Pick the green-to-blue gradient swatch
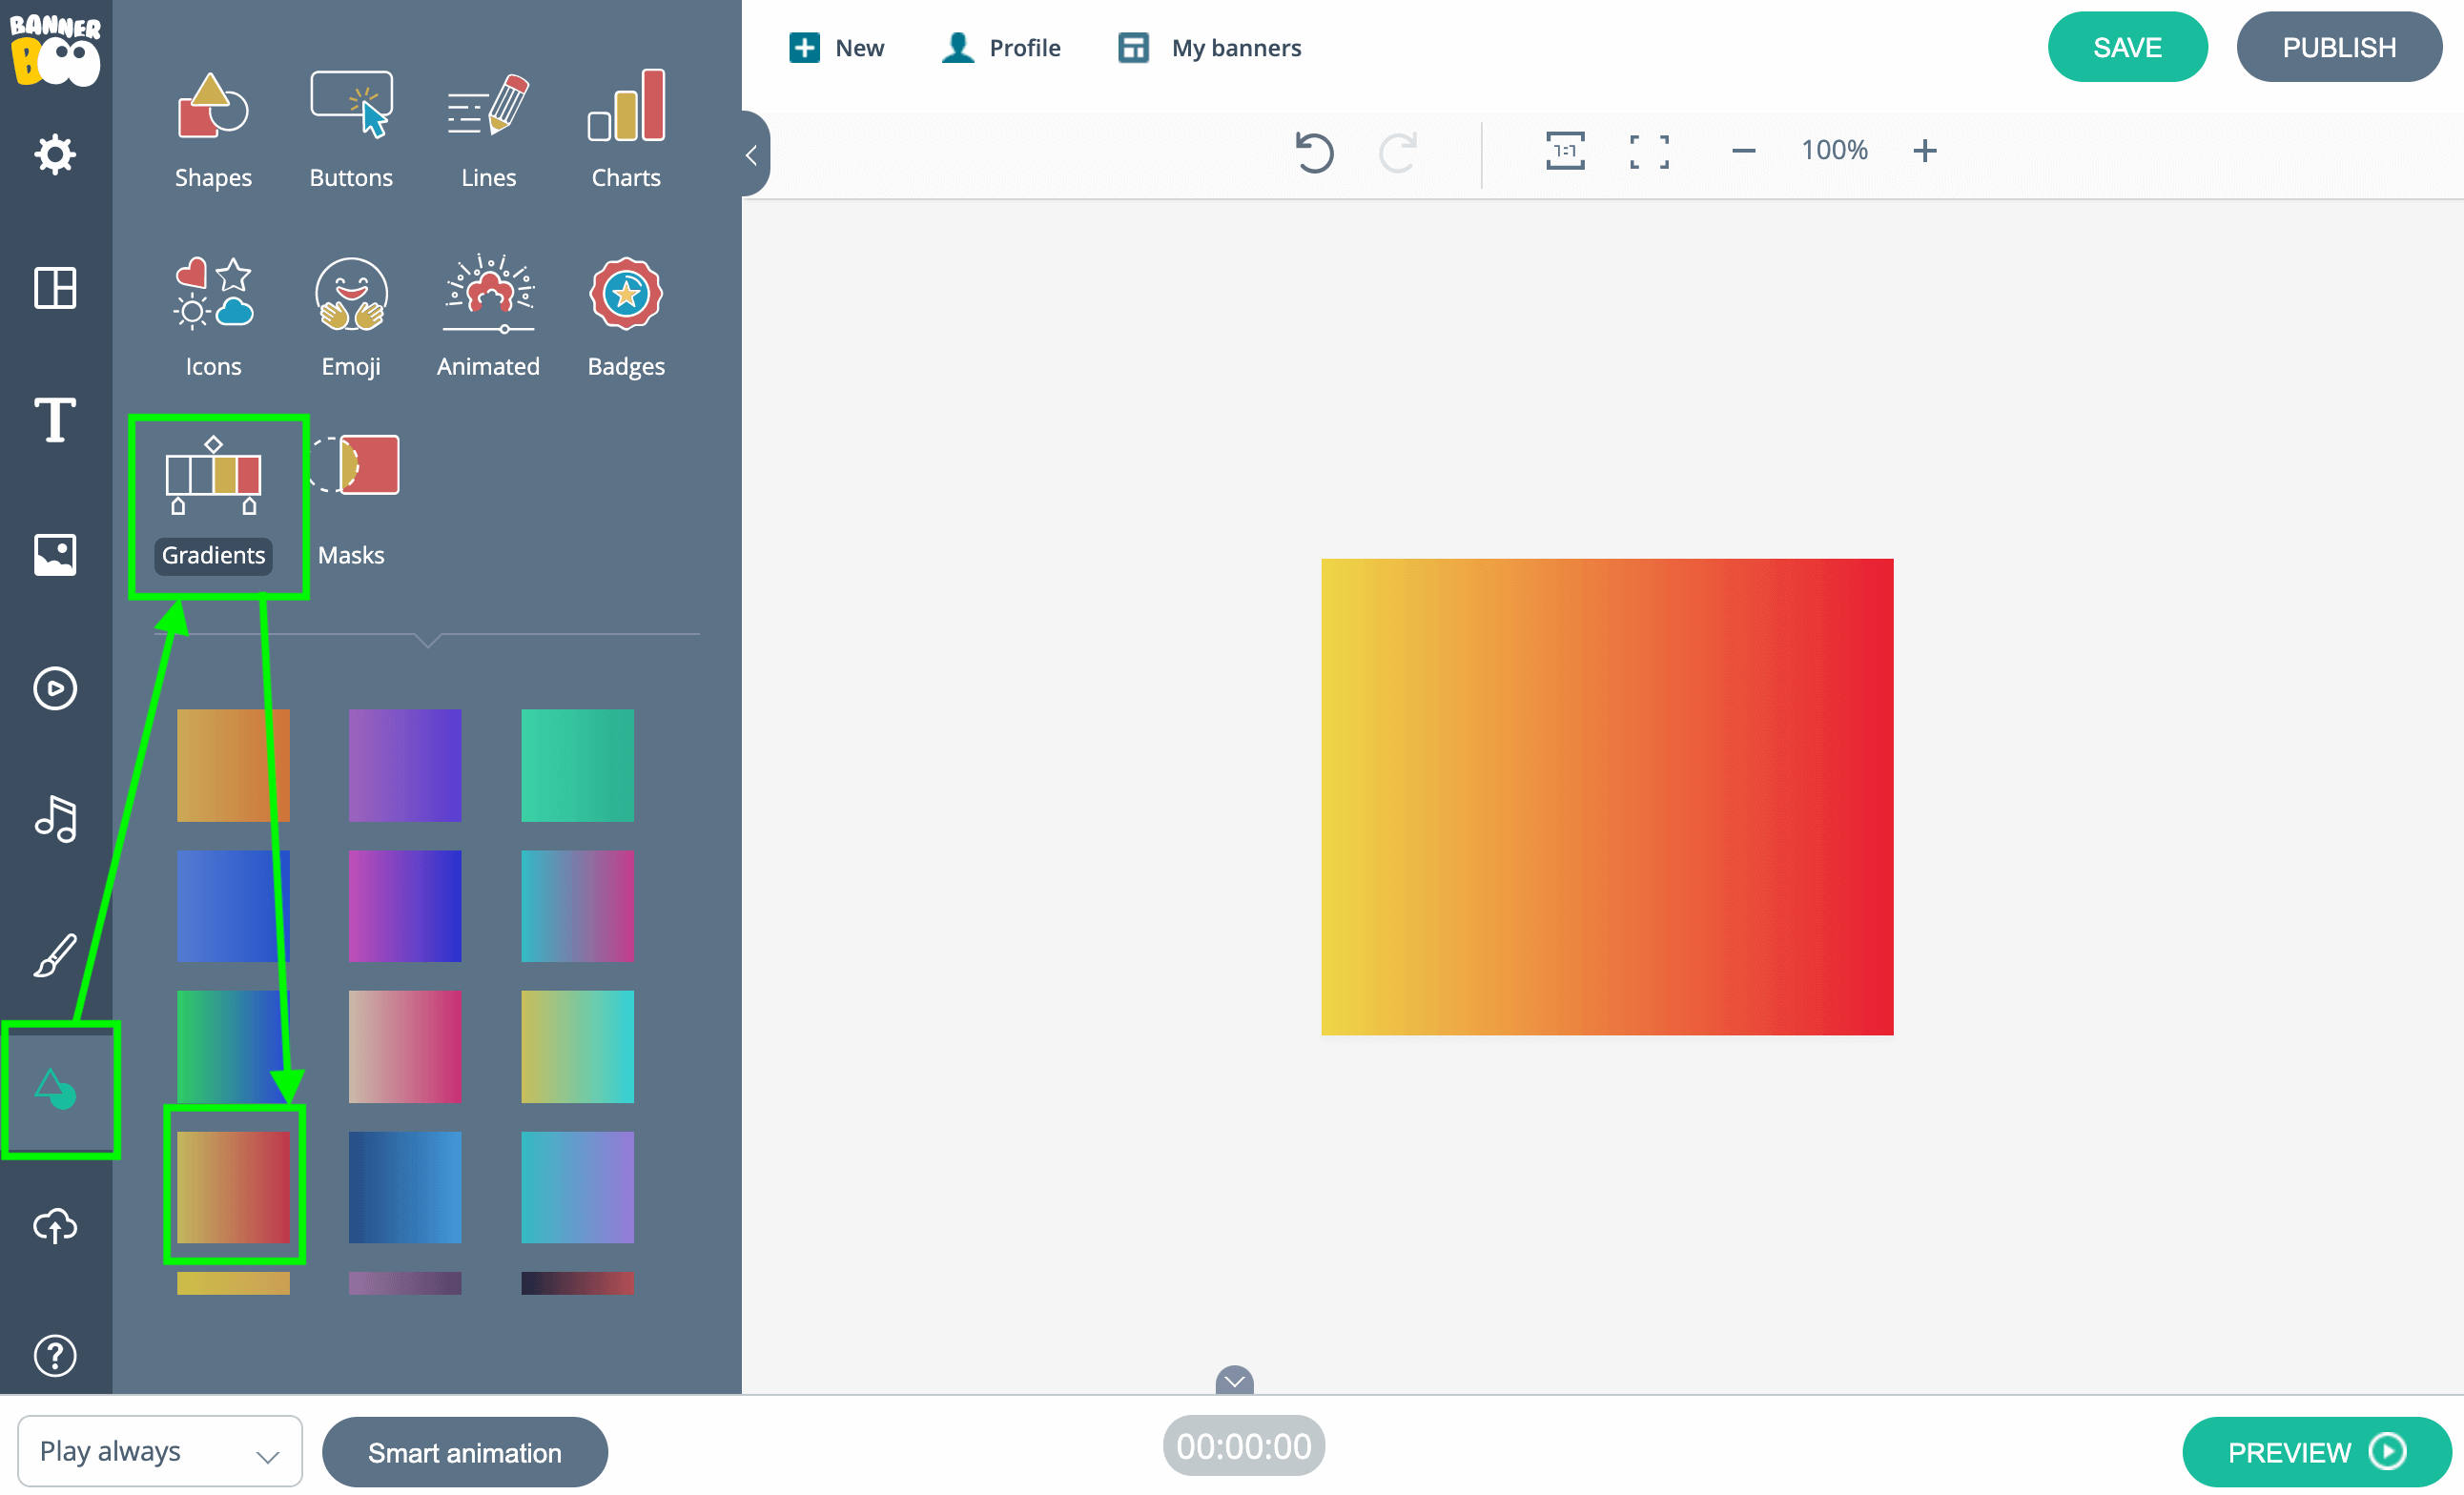The image size is (2464, 1495). (x=233, y=1046)
